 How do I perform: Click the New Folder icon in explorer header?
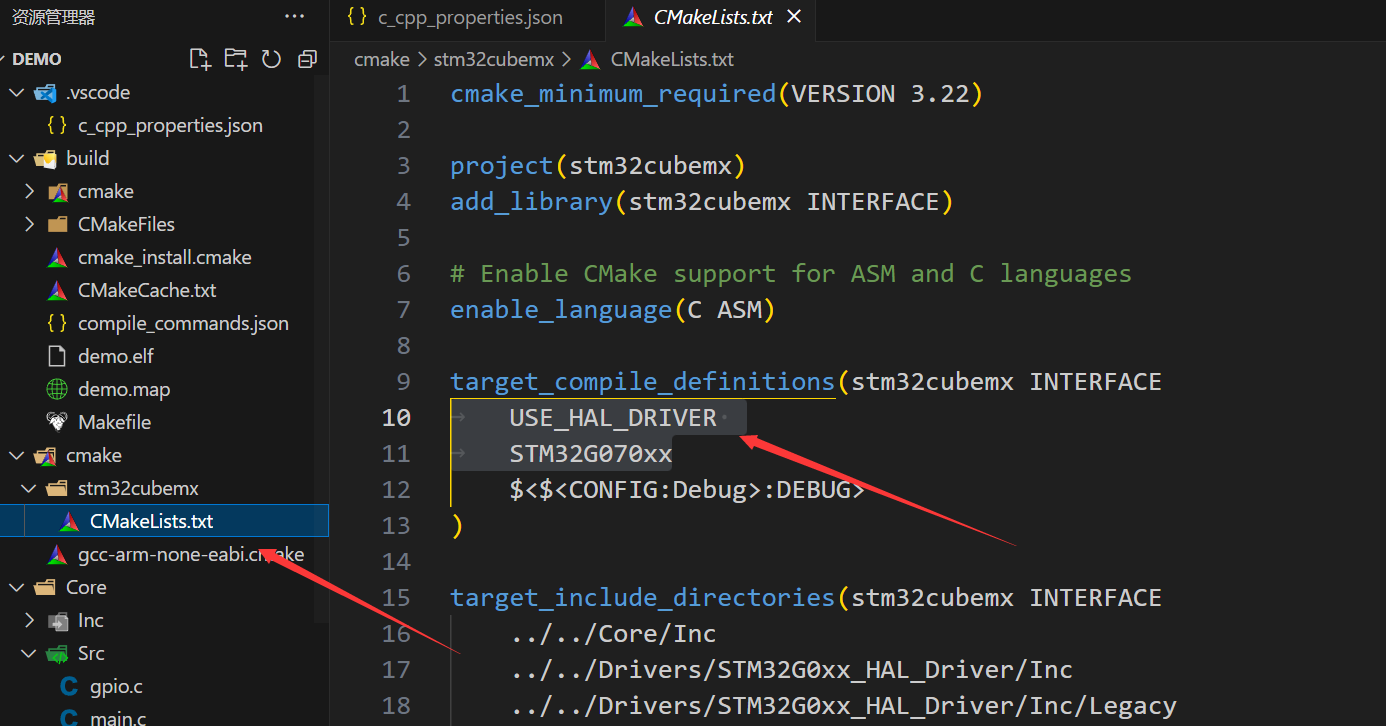[x=235, y=59]
